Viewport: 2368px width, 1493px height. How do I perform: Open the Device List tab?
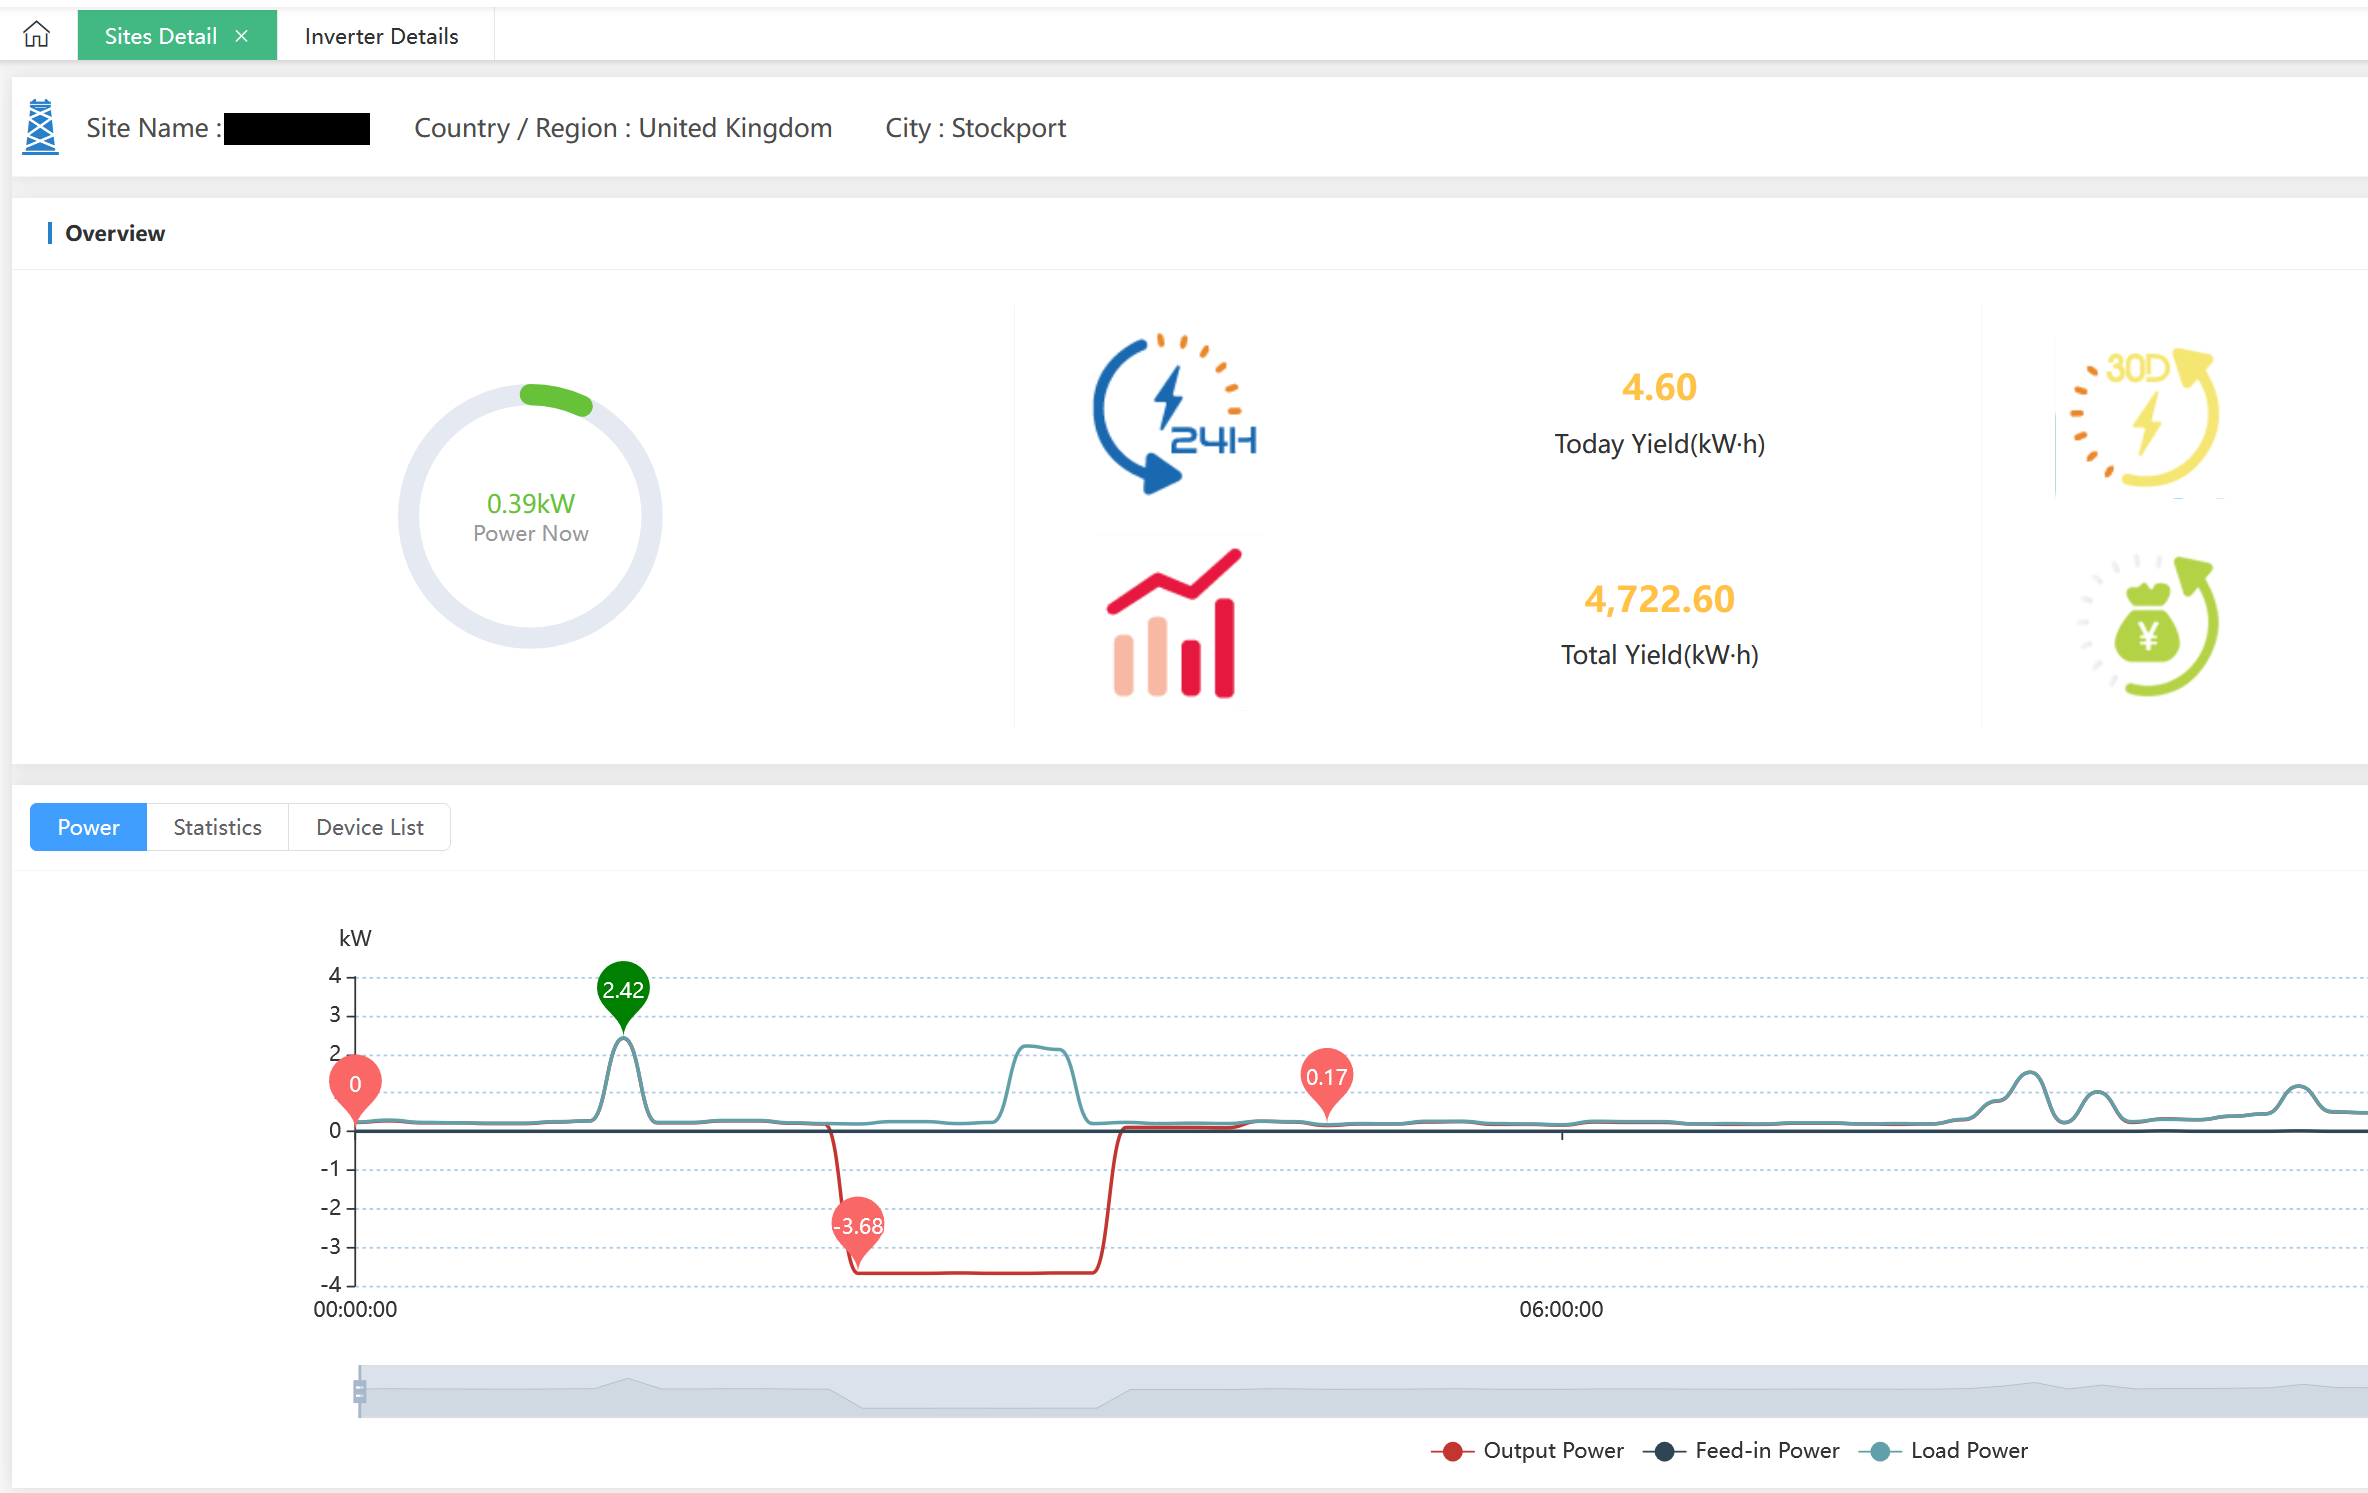click(369, 827)
